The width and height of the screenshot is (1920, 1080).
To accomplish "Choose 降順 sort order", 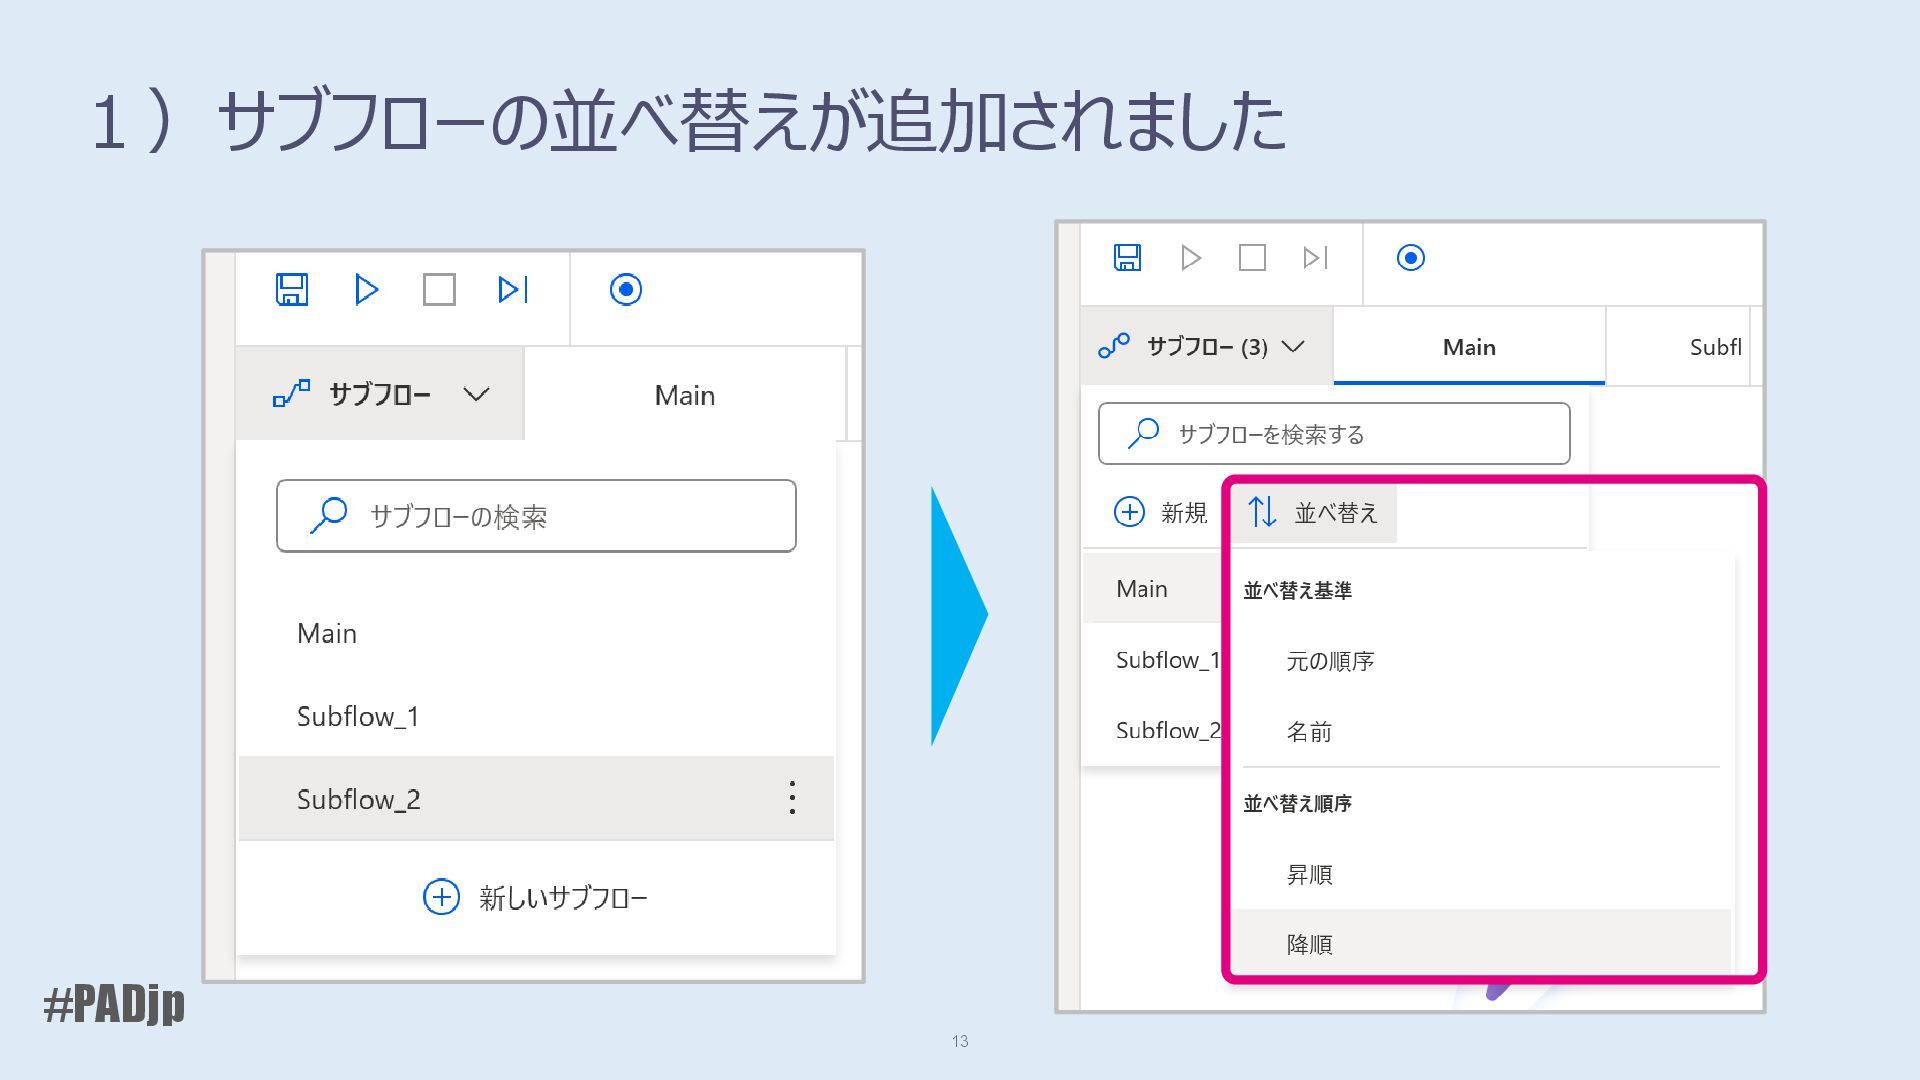I will tap(1309, 944).
